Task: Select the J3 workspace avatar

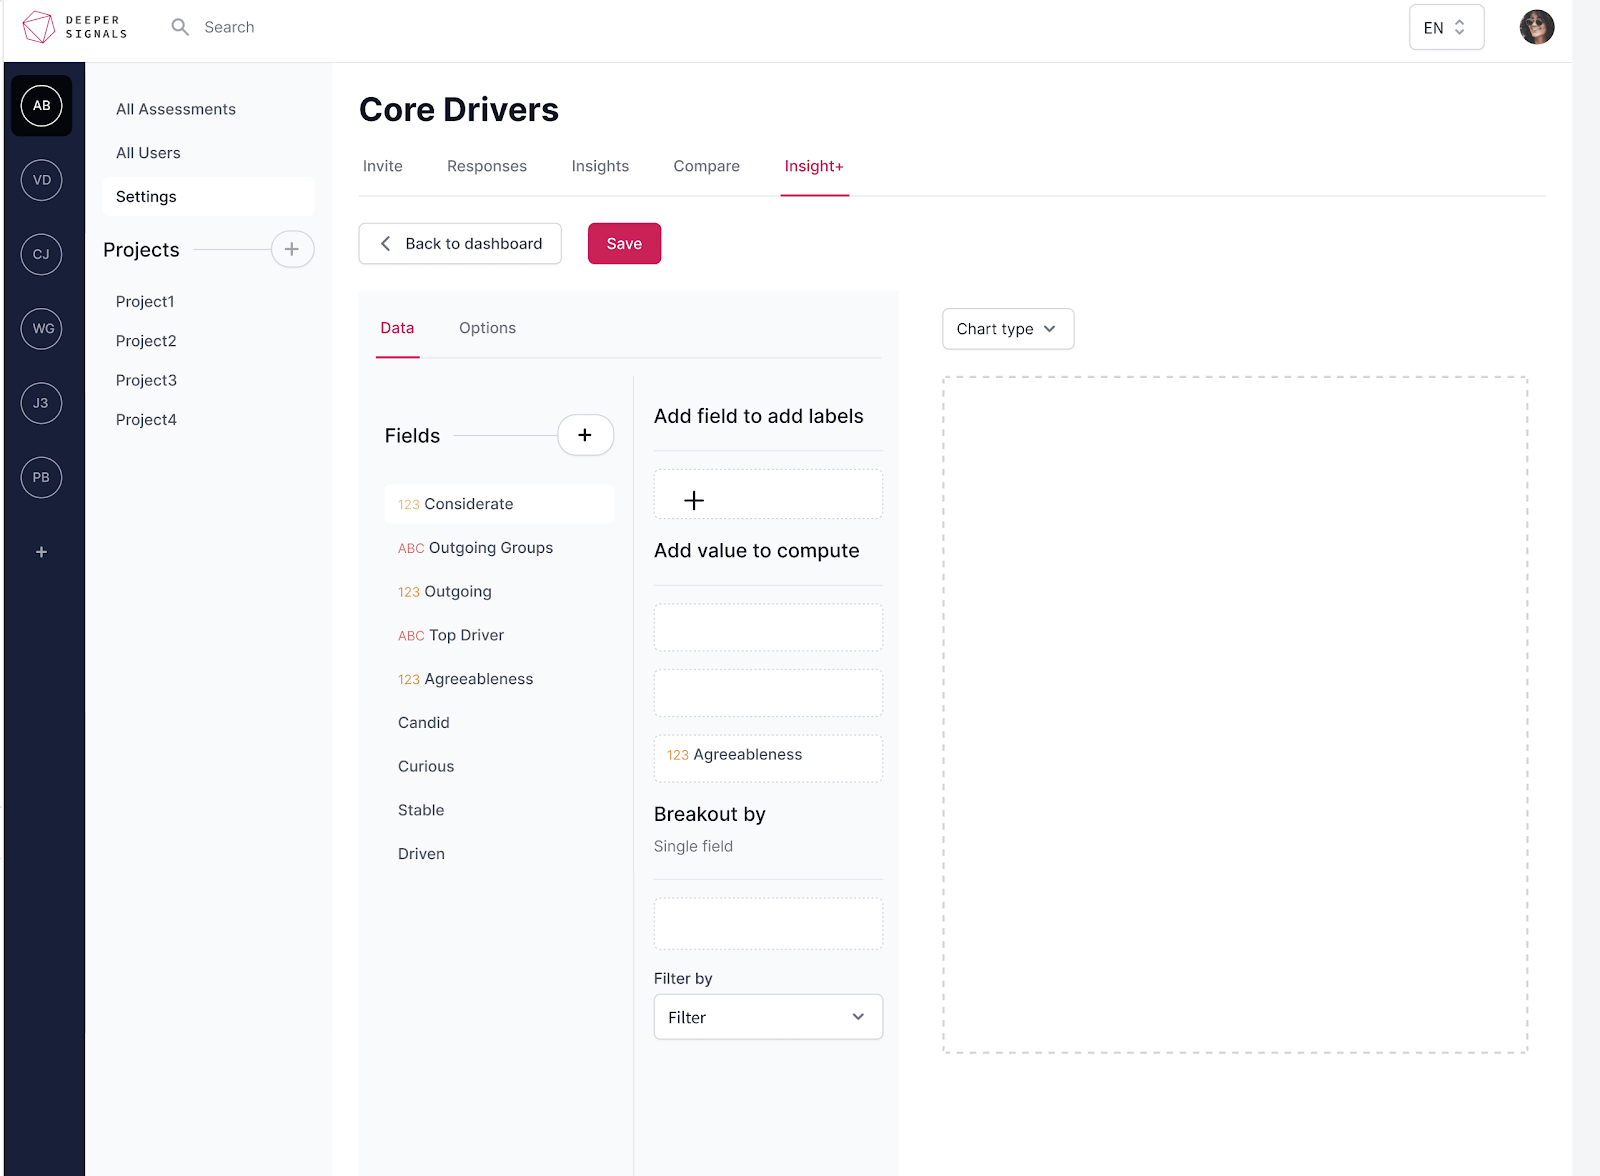Action: 41,403
